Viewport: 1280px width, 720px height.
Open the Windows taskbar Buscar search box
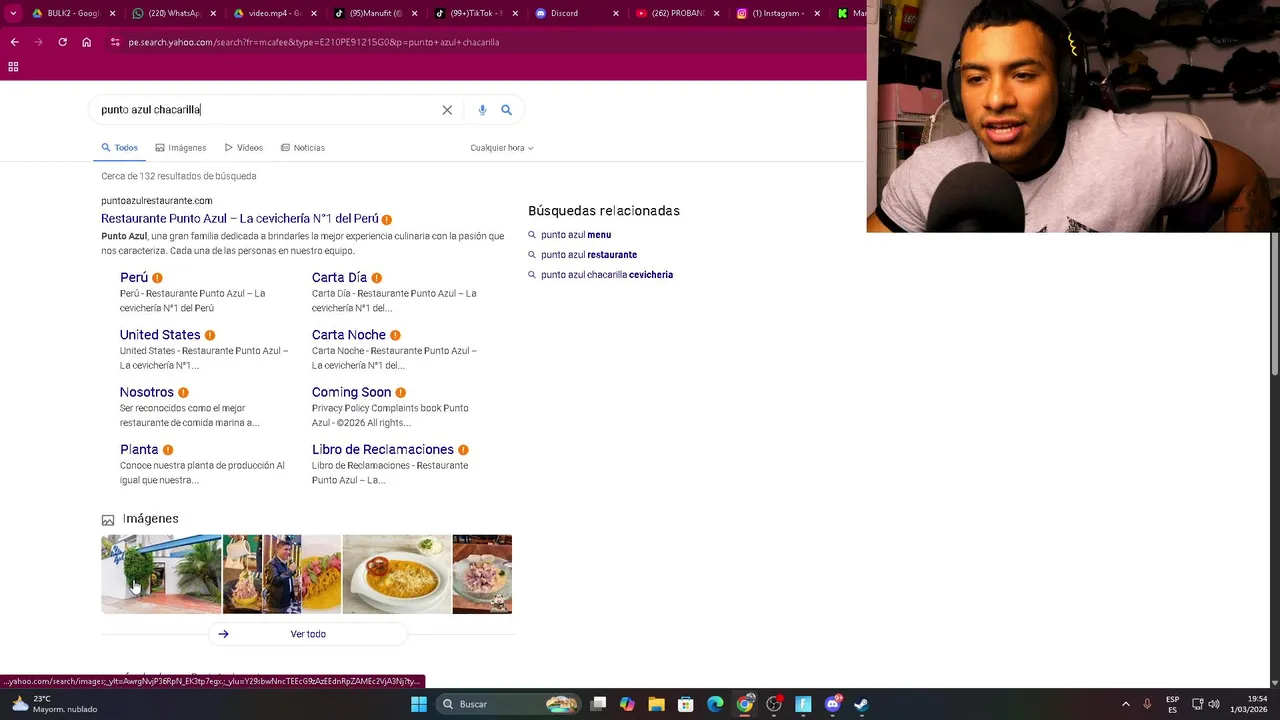(x=509, y=704)
